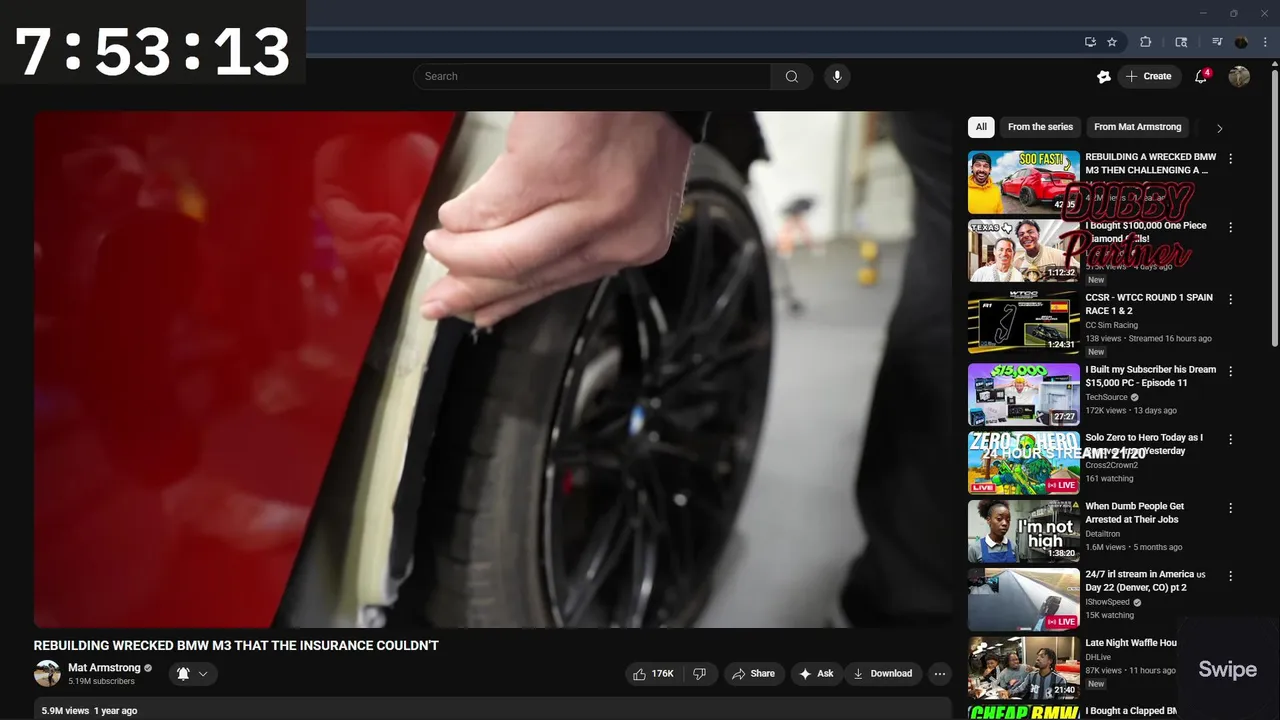Open options for One Piece Diamond video

coord(1231,228)
